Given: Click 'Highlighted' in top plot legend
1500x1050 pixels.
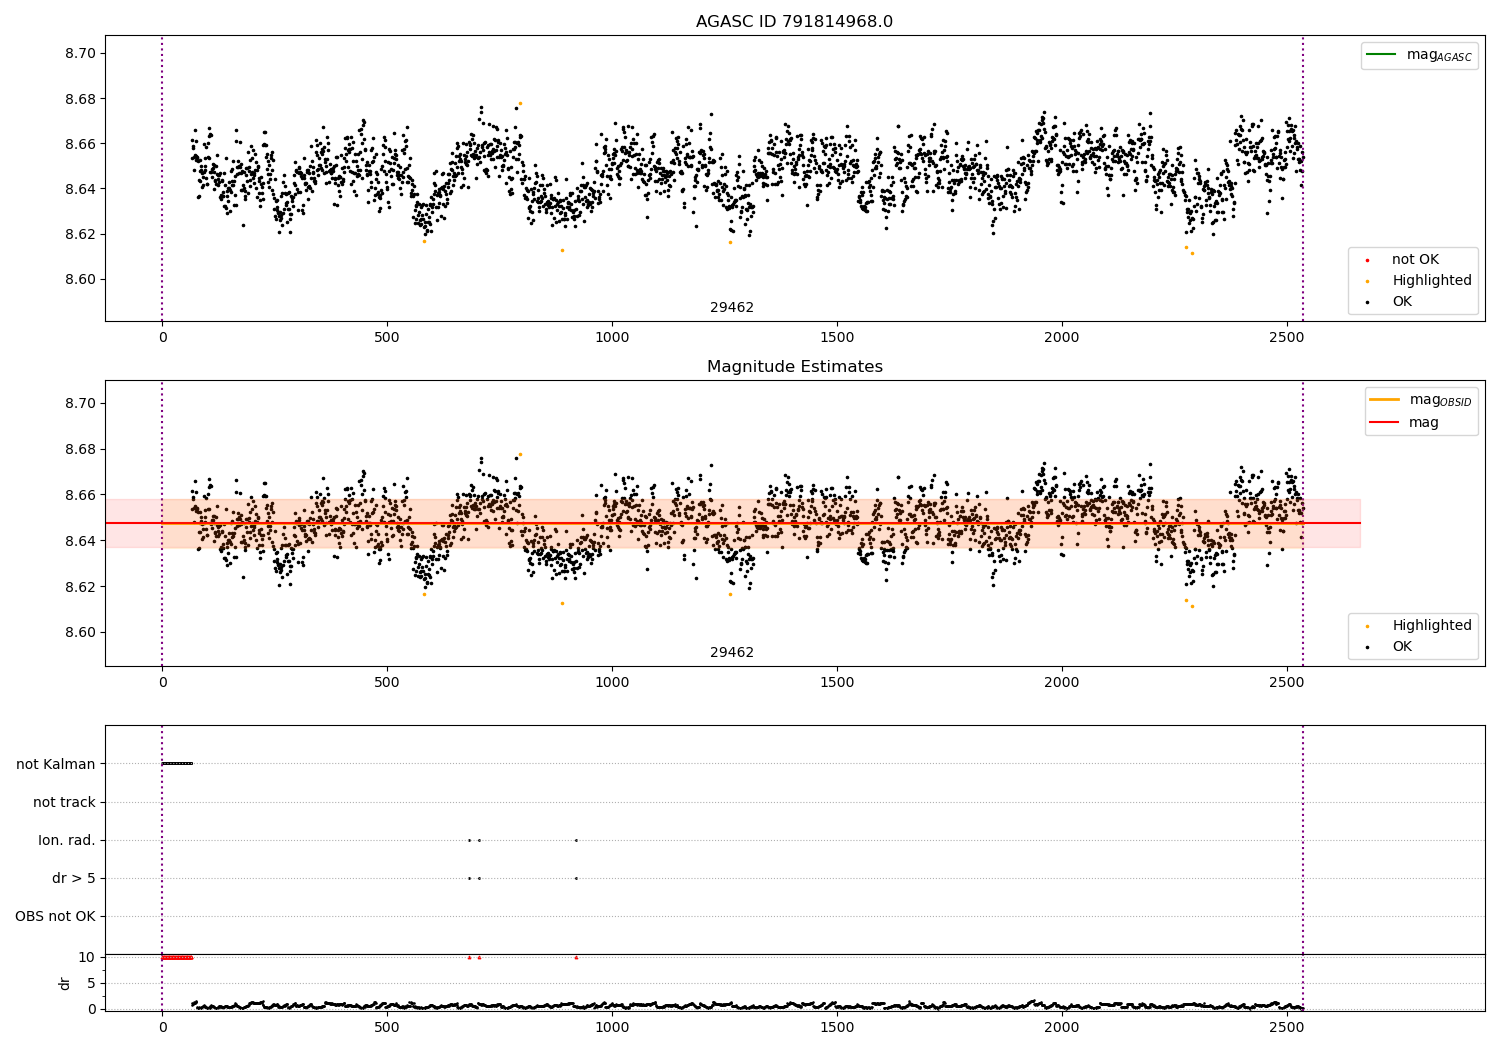Looking at the screenshot, I should (x=1431, y=281).
